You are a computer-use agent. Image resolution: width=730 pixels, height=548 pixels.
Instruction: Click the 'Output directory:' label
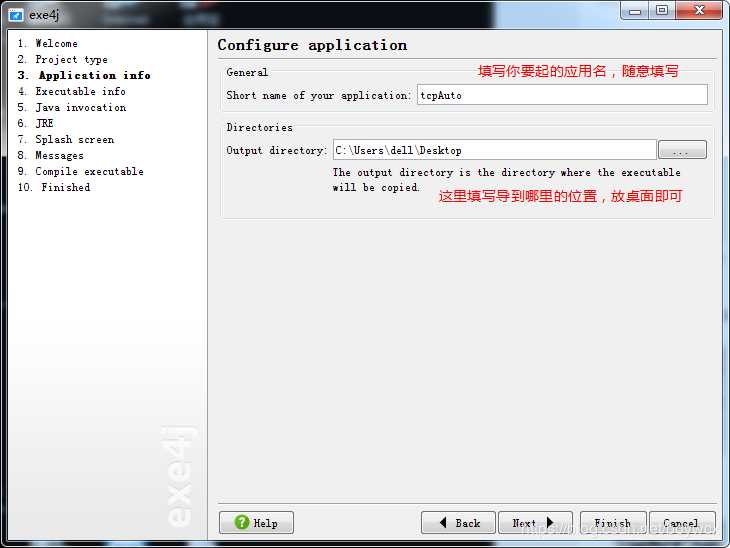click(277, 150)
